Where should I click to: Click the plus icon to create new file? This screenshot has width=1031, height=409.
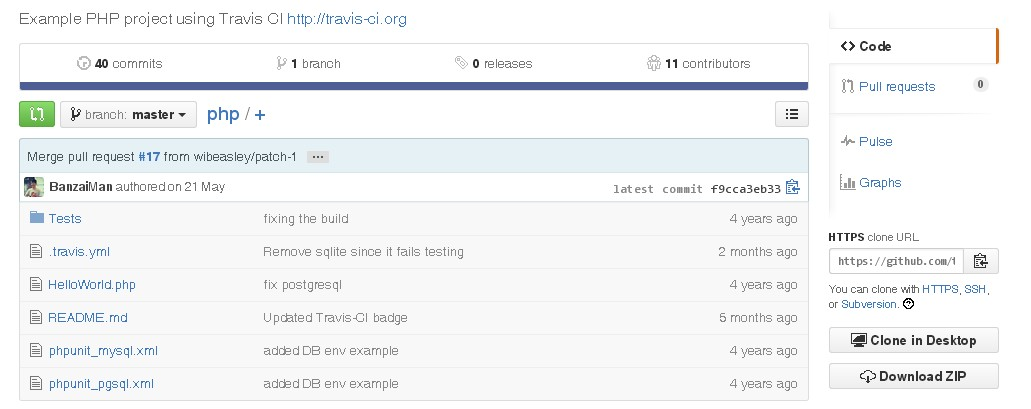[260, 115]
